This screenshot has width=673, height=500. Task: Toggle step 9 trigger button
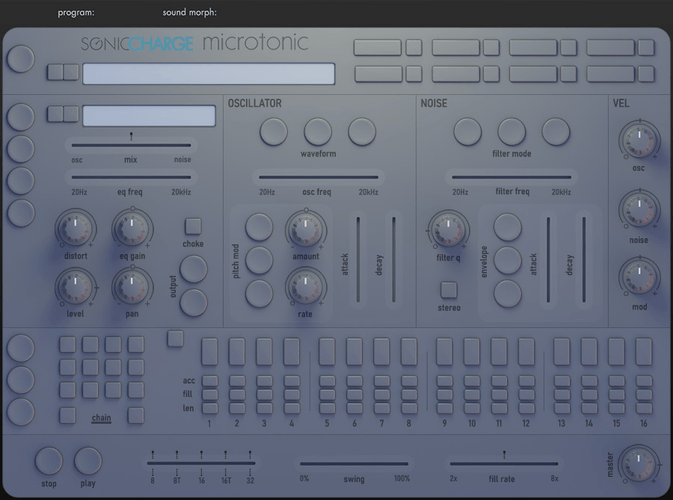coord(444,352)
